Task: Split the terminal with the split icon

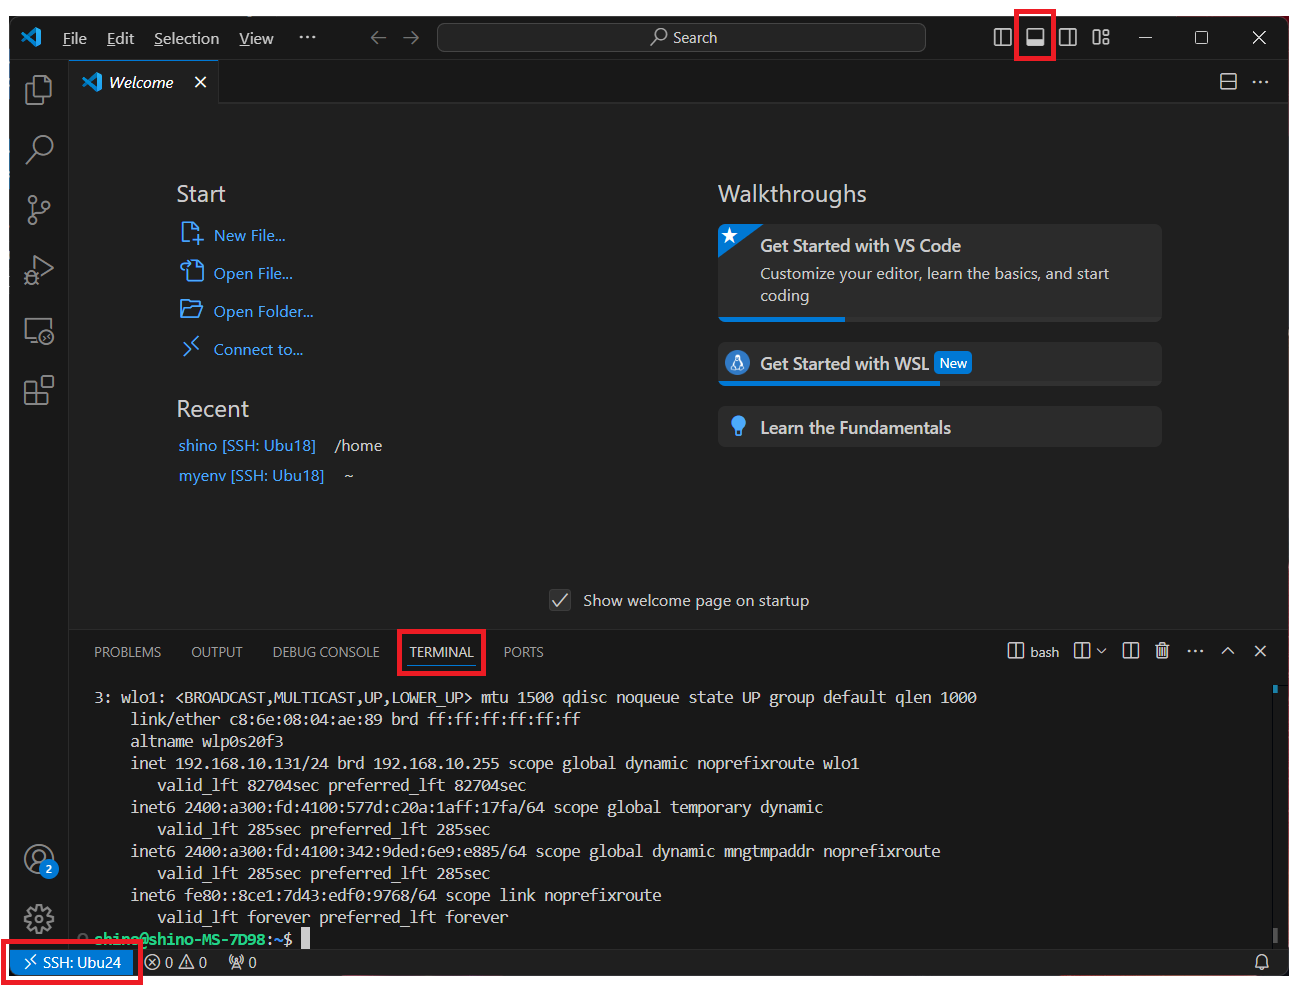Action: 1130,651
